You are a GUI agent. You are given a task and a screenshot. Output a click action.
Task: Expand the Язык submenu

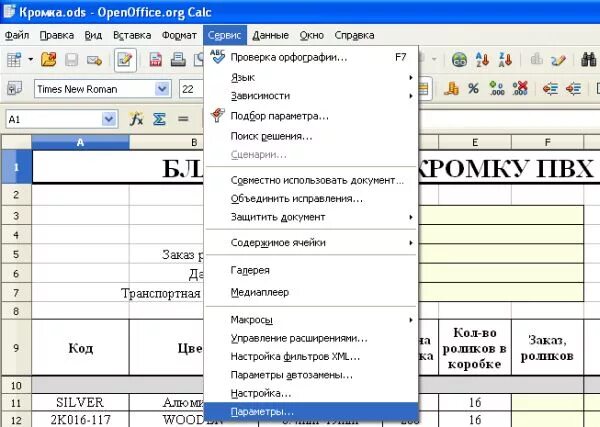click(x=311, y=78)
